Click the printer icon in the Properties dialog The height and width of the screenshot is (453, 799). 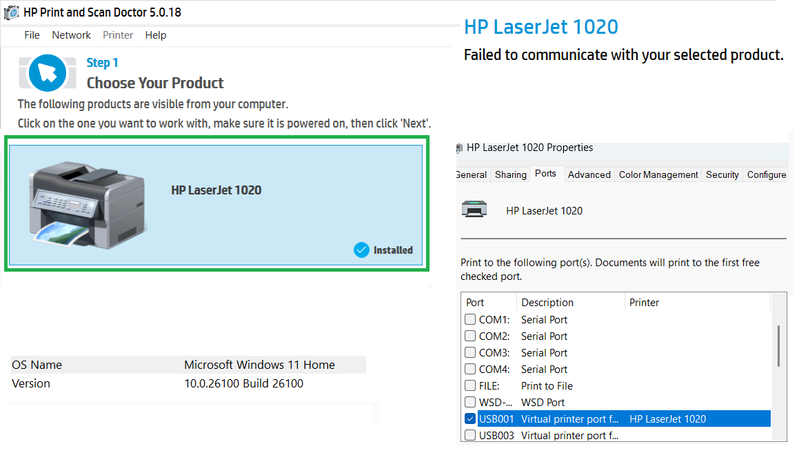475,210
